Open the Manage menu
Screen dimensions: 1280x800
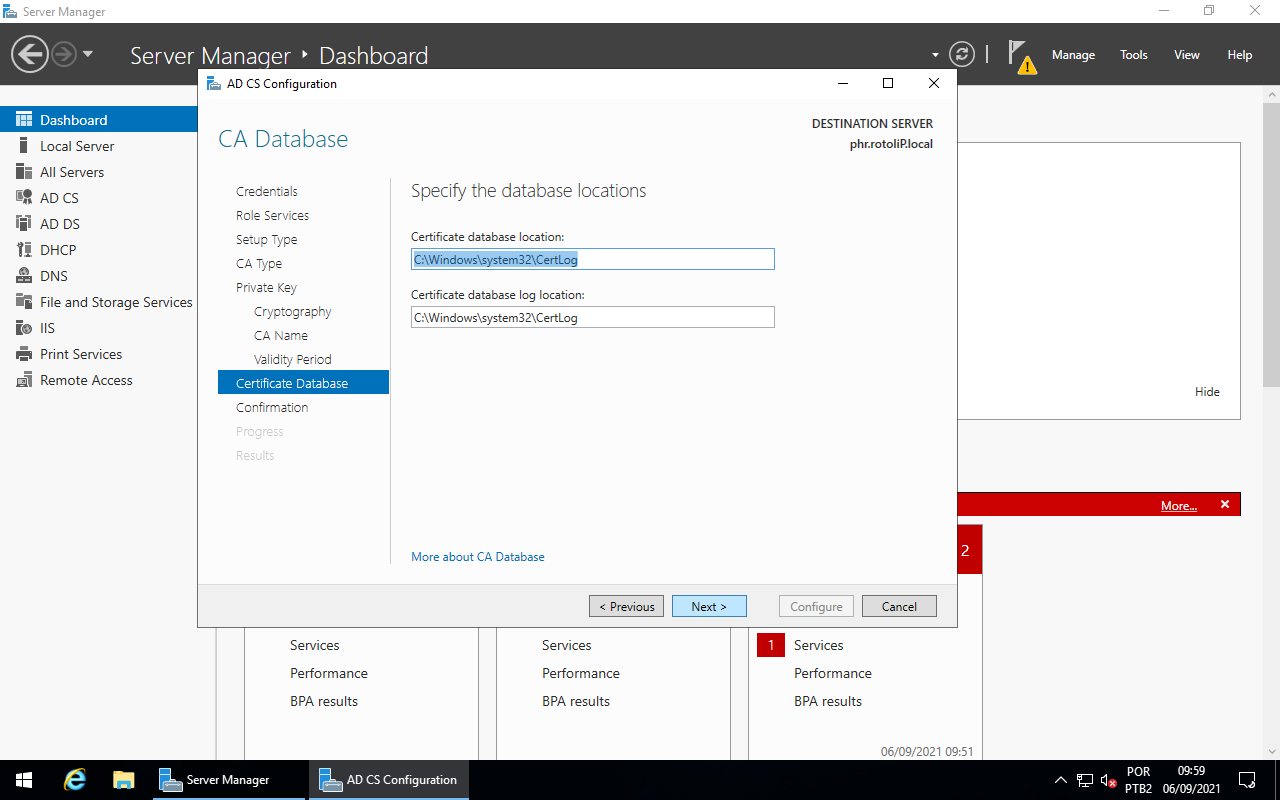point(1073,55)
